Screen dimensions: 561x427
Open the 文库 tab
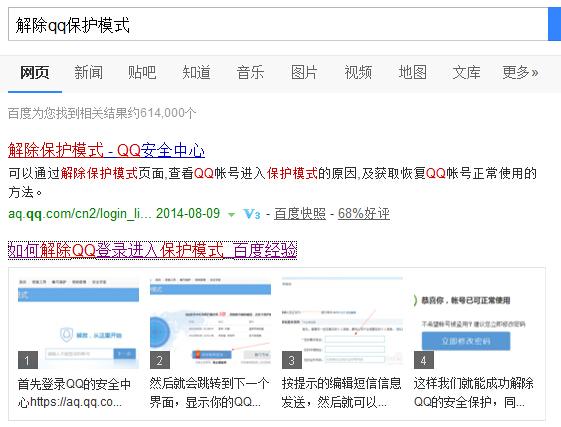pos(466,73)
